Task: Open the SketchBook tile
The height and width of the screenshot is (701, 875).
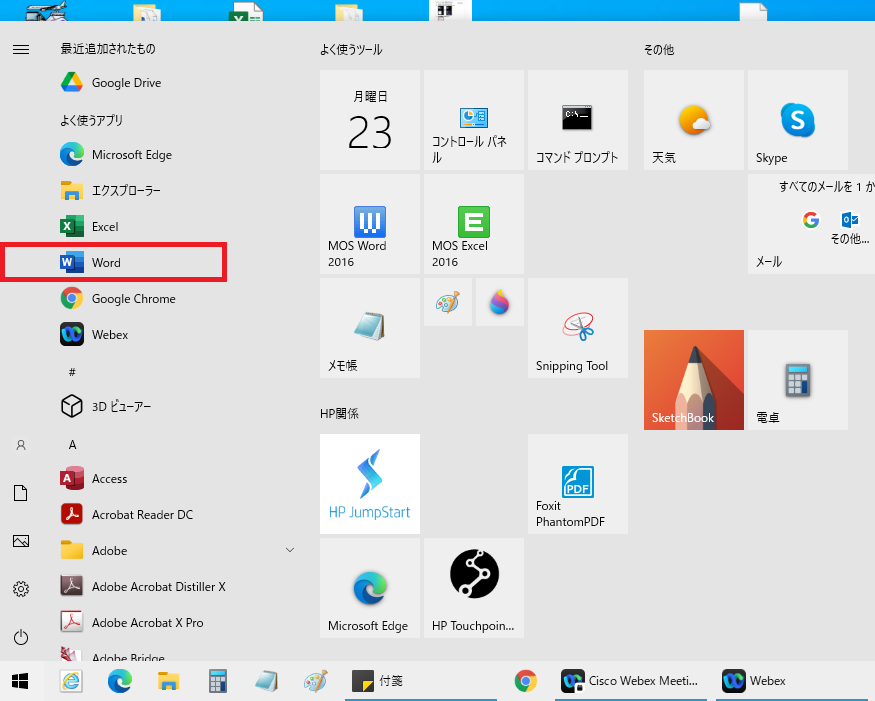Action: click(694, 380)
